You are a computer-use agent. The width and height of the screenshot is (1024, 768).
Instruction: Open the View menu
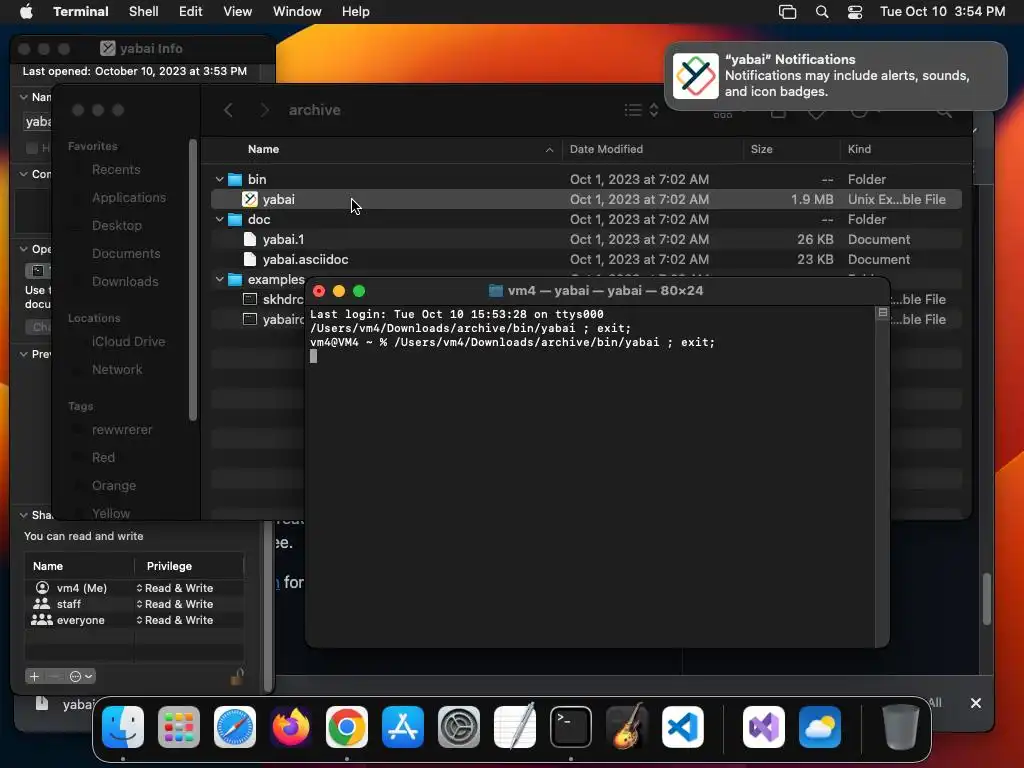238,12
